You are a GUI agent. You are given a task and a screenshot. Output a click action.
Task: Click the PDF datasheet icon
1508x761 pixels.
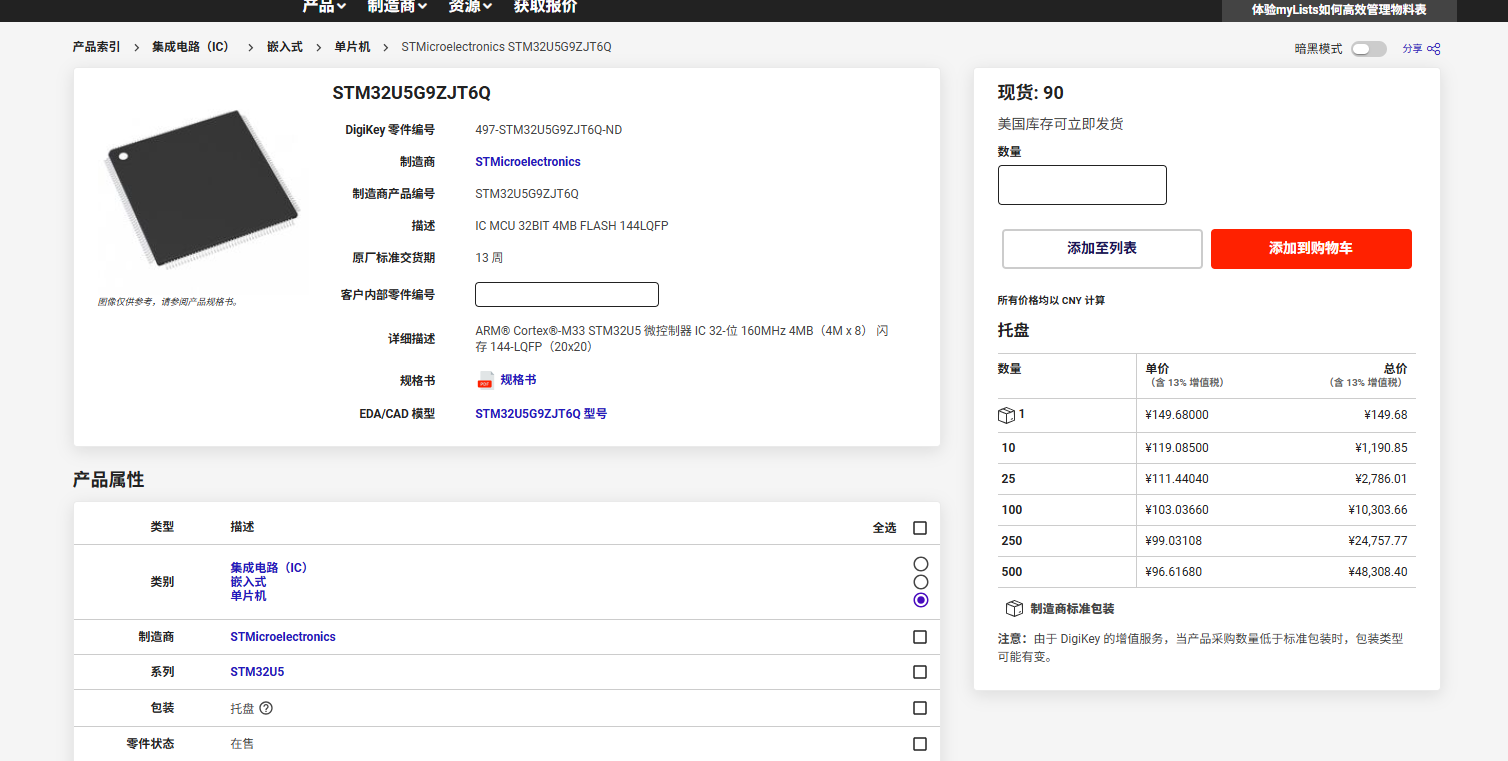pos(485,380)
